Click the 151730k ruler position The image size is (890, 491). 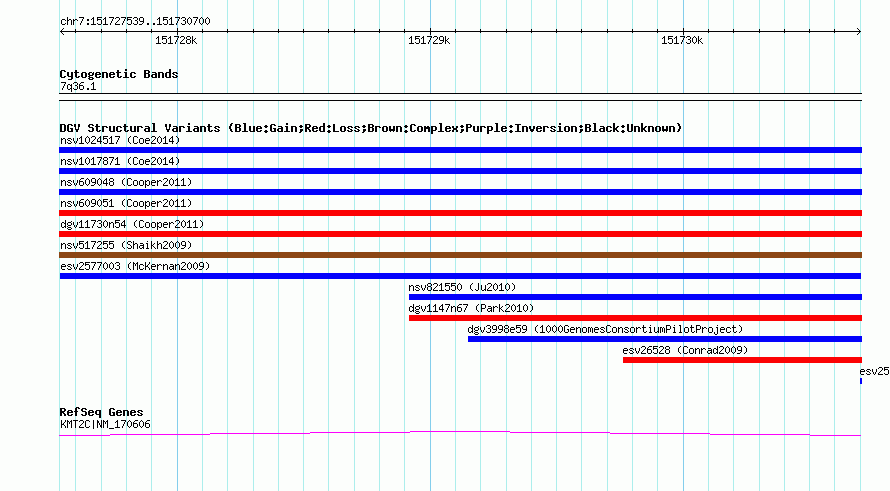[682, 40]
